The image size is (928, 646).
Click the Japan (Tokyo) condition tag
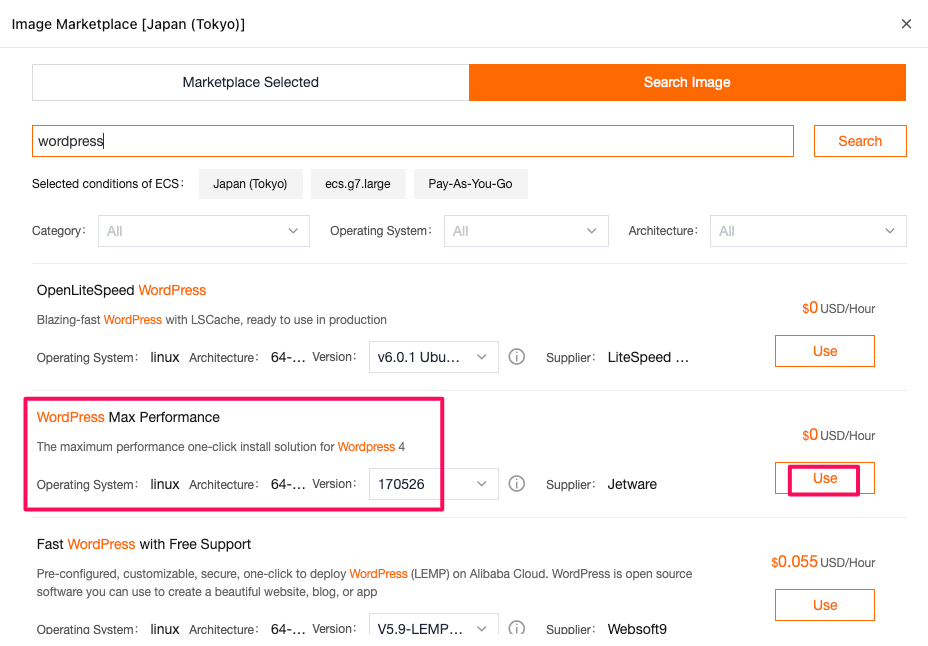tap(250, 184)
